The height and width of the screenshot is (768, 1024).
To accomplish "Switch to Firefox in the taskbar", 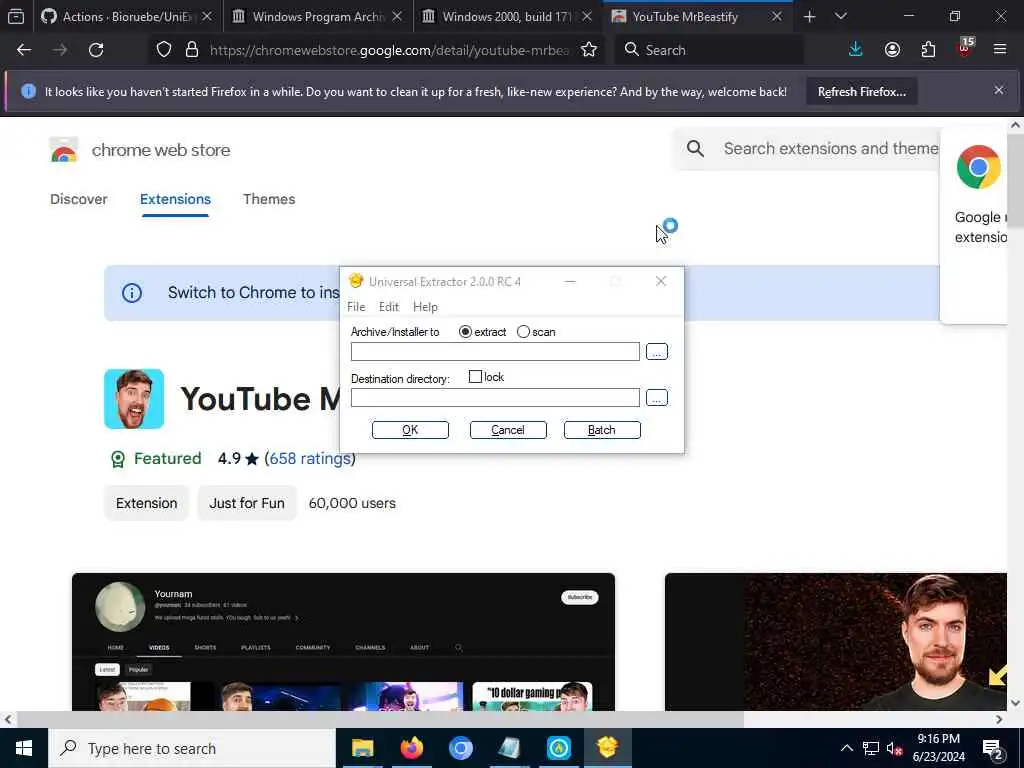I will [x=411, y=748].
